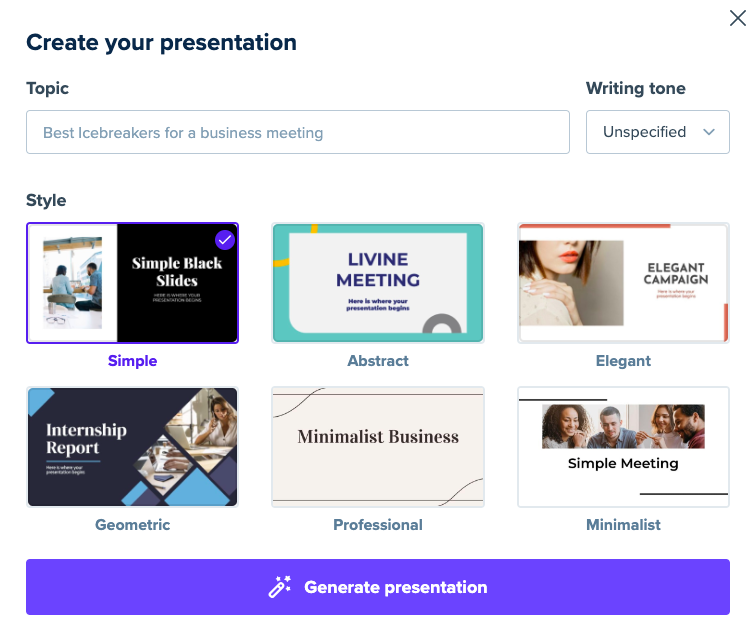Select the Livine Meeting abstract thumbnail
753x644 pixels.
point(378,283)
